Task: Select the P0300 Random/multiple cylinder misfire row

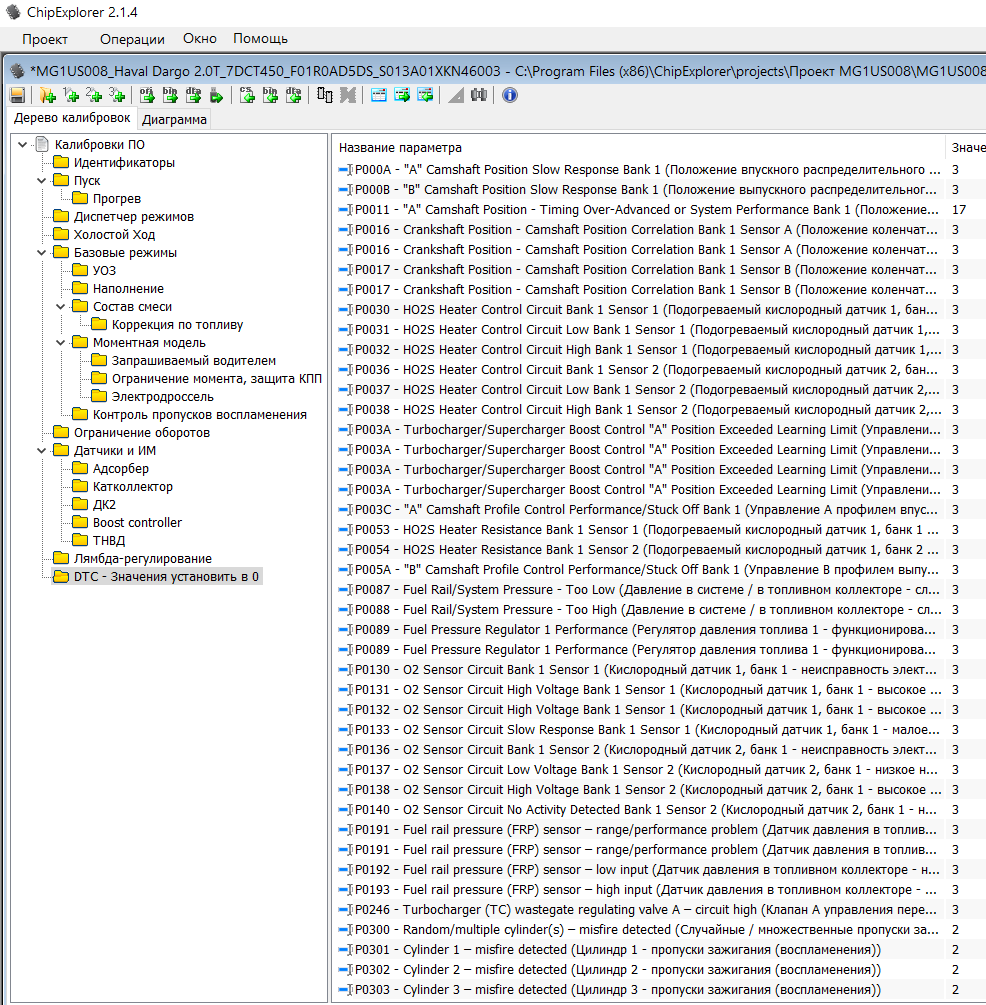Action: click(x=640, y=930)
